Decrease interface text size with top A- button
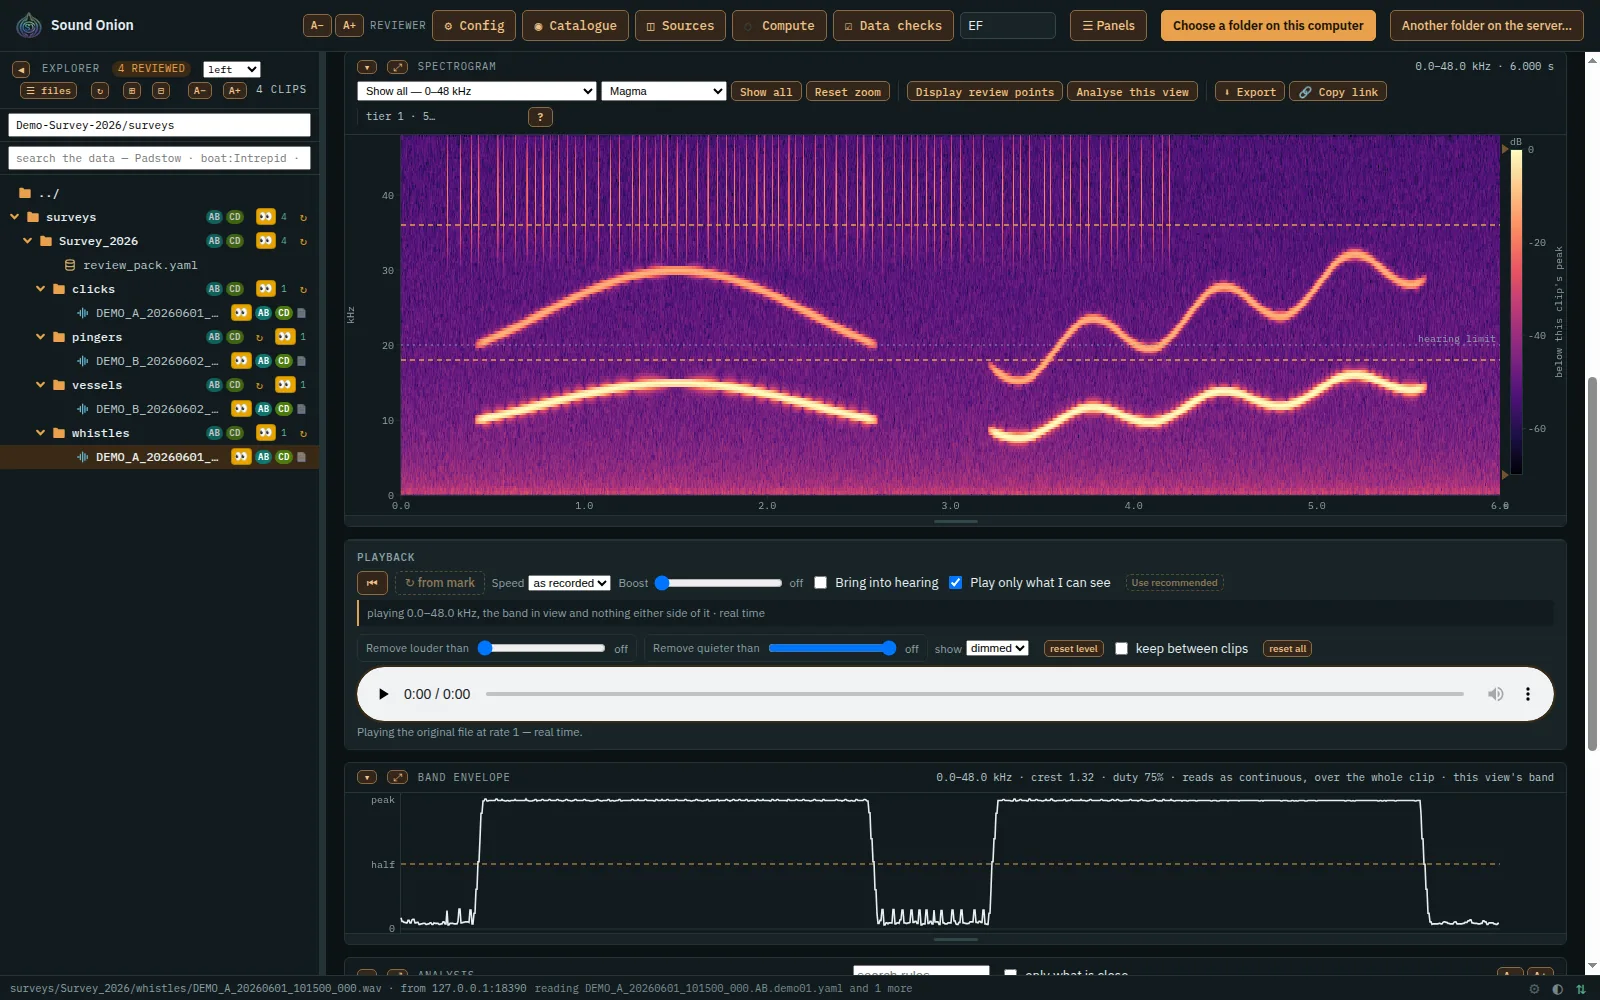The height and width of the screenshot is (1000, 1600). [x=317, y=25]
